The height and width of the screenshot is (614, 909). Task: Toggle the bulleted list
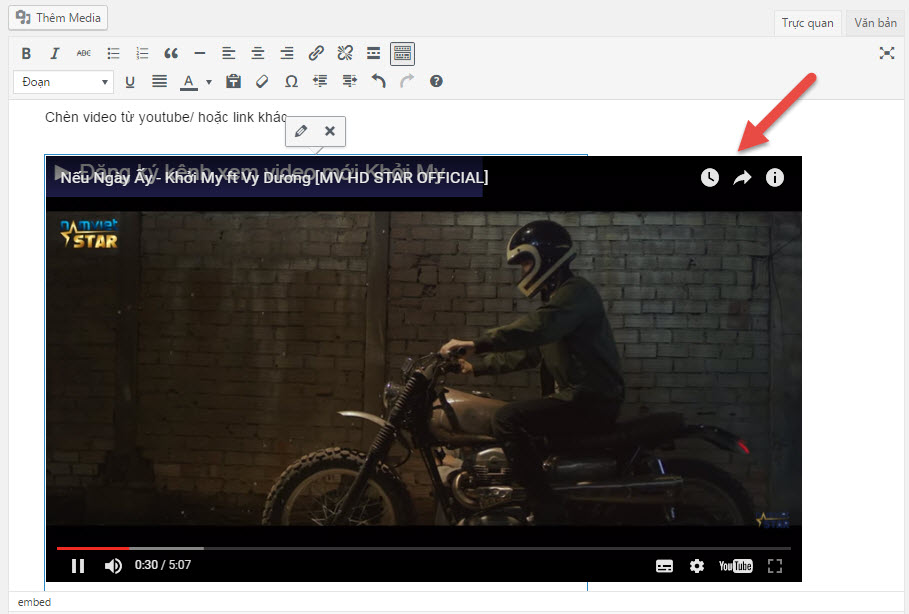pyautogui.click(x=113, y=53)
